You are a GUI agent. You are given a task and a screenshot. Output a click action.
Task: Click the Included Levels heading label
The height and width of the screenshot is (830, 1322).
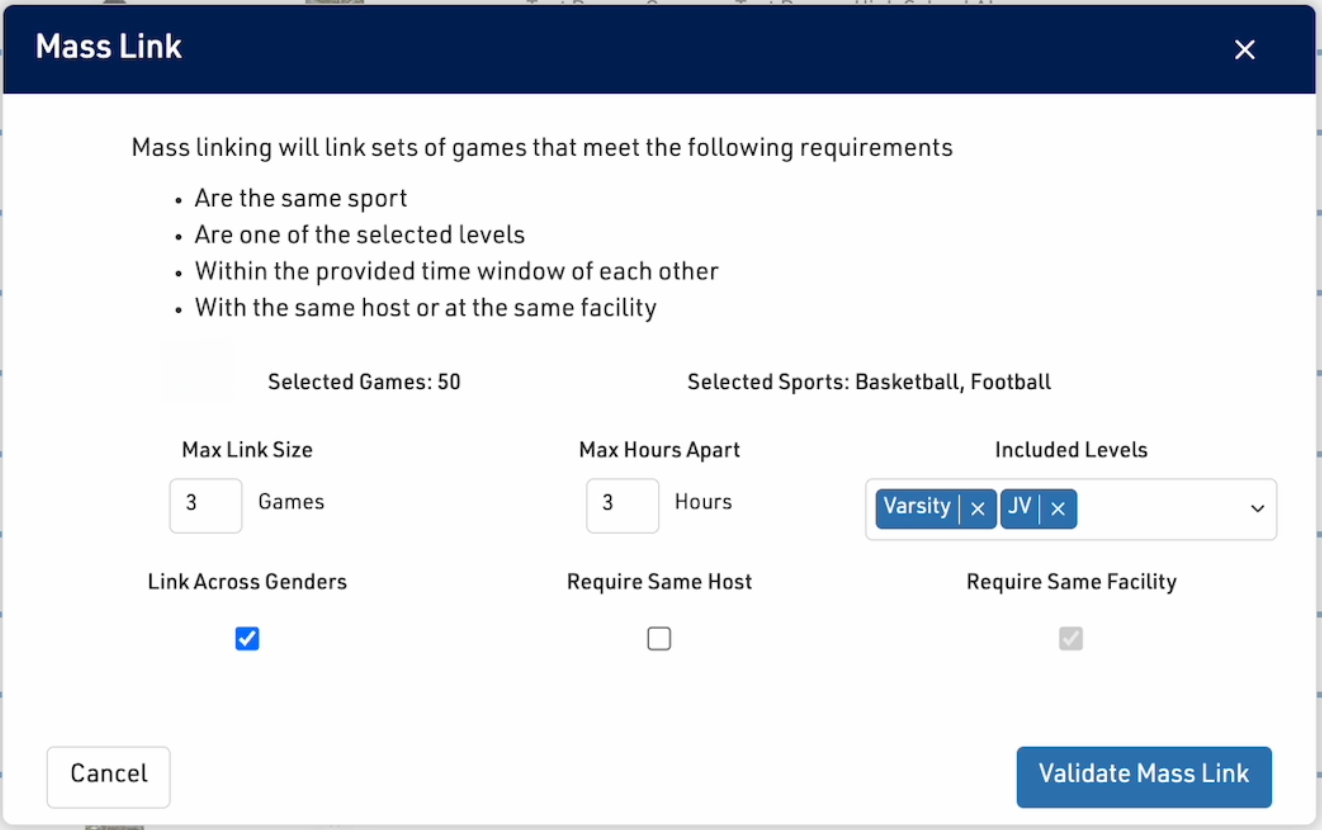tap(1071, 450)
